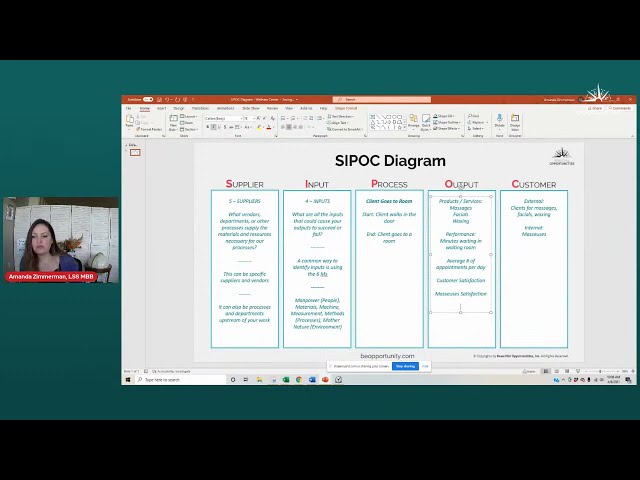This screenshot has width=640, height=480.
Task: Click Increase Font Size icon
Action: (259, 118)
